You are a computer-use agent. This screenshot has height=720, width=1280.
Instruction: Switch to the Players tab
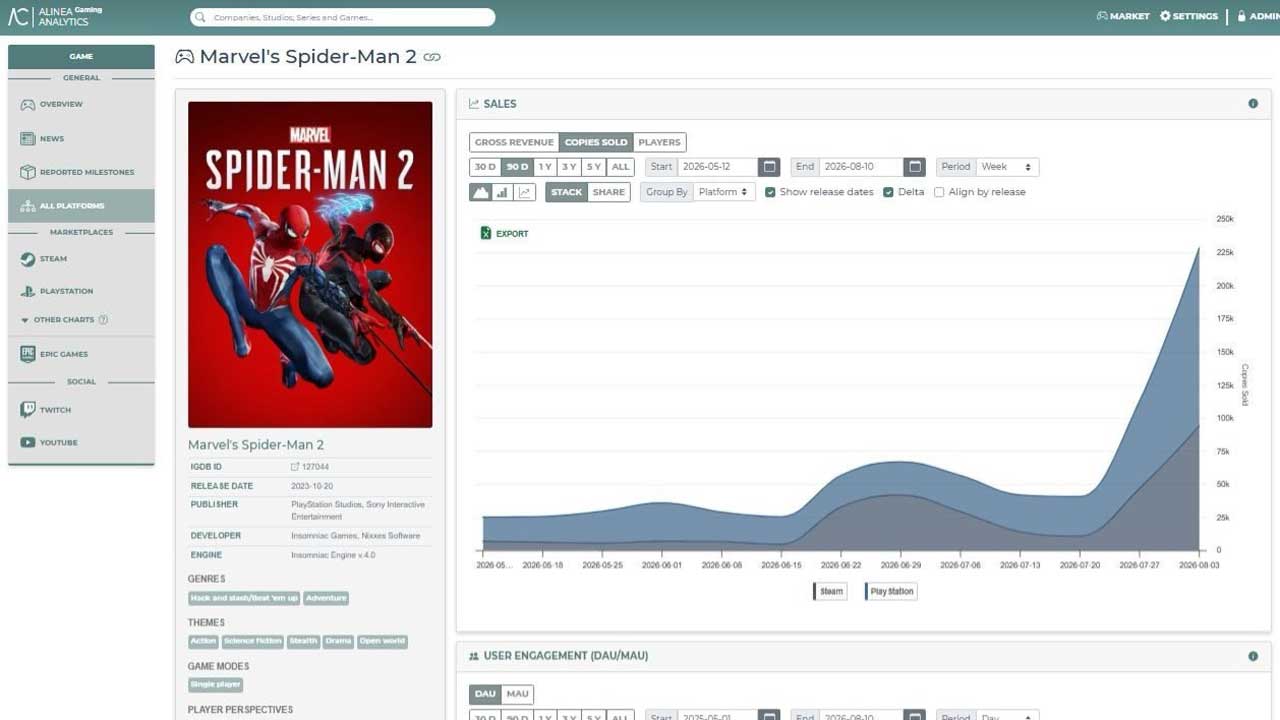pos(659,142)
